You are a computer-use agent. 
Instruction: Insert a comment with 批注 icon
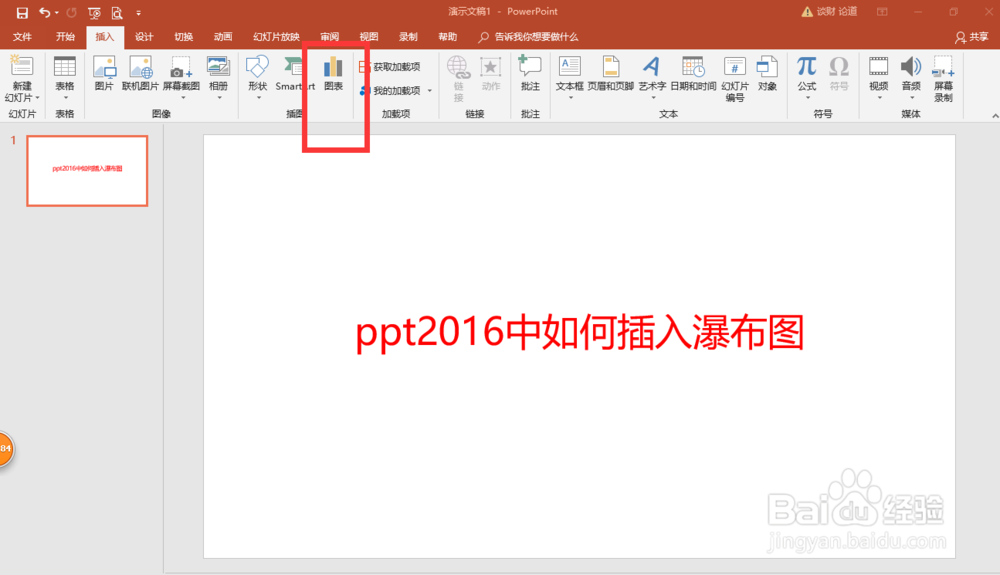click(530, 74)
